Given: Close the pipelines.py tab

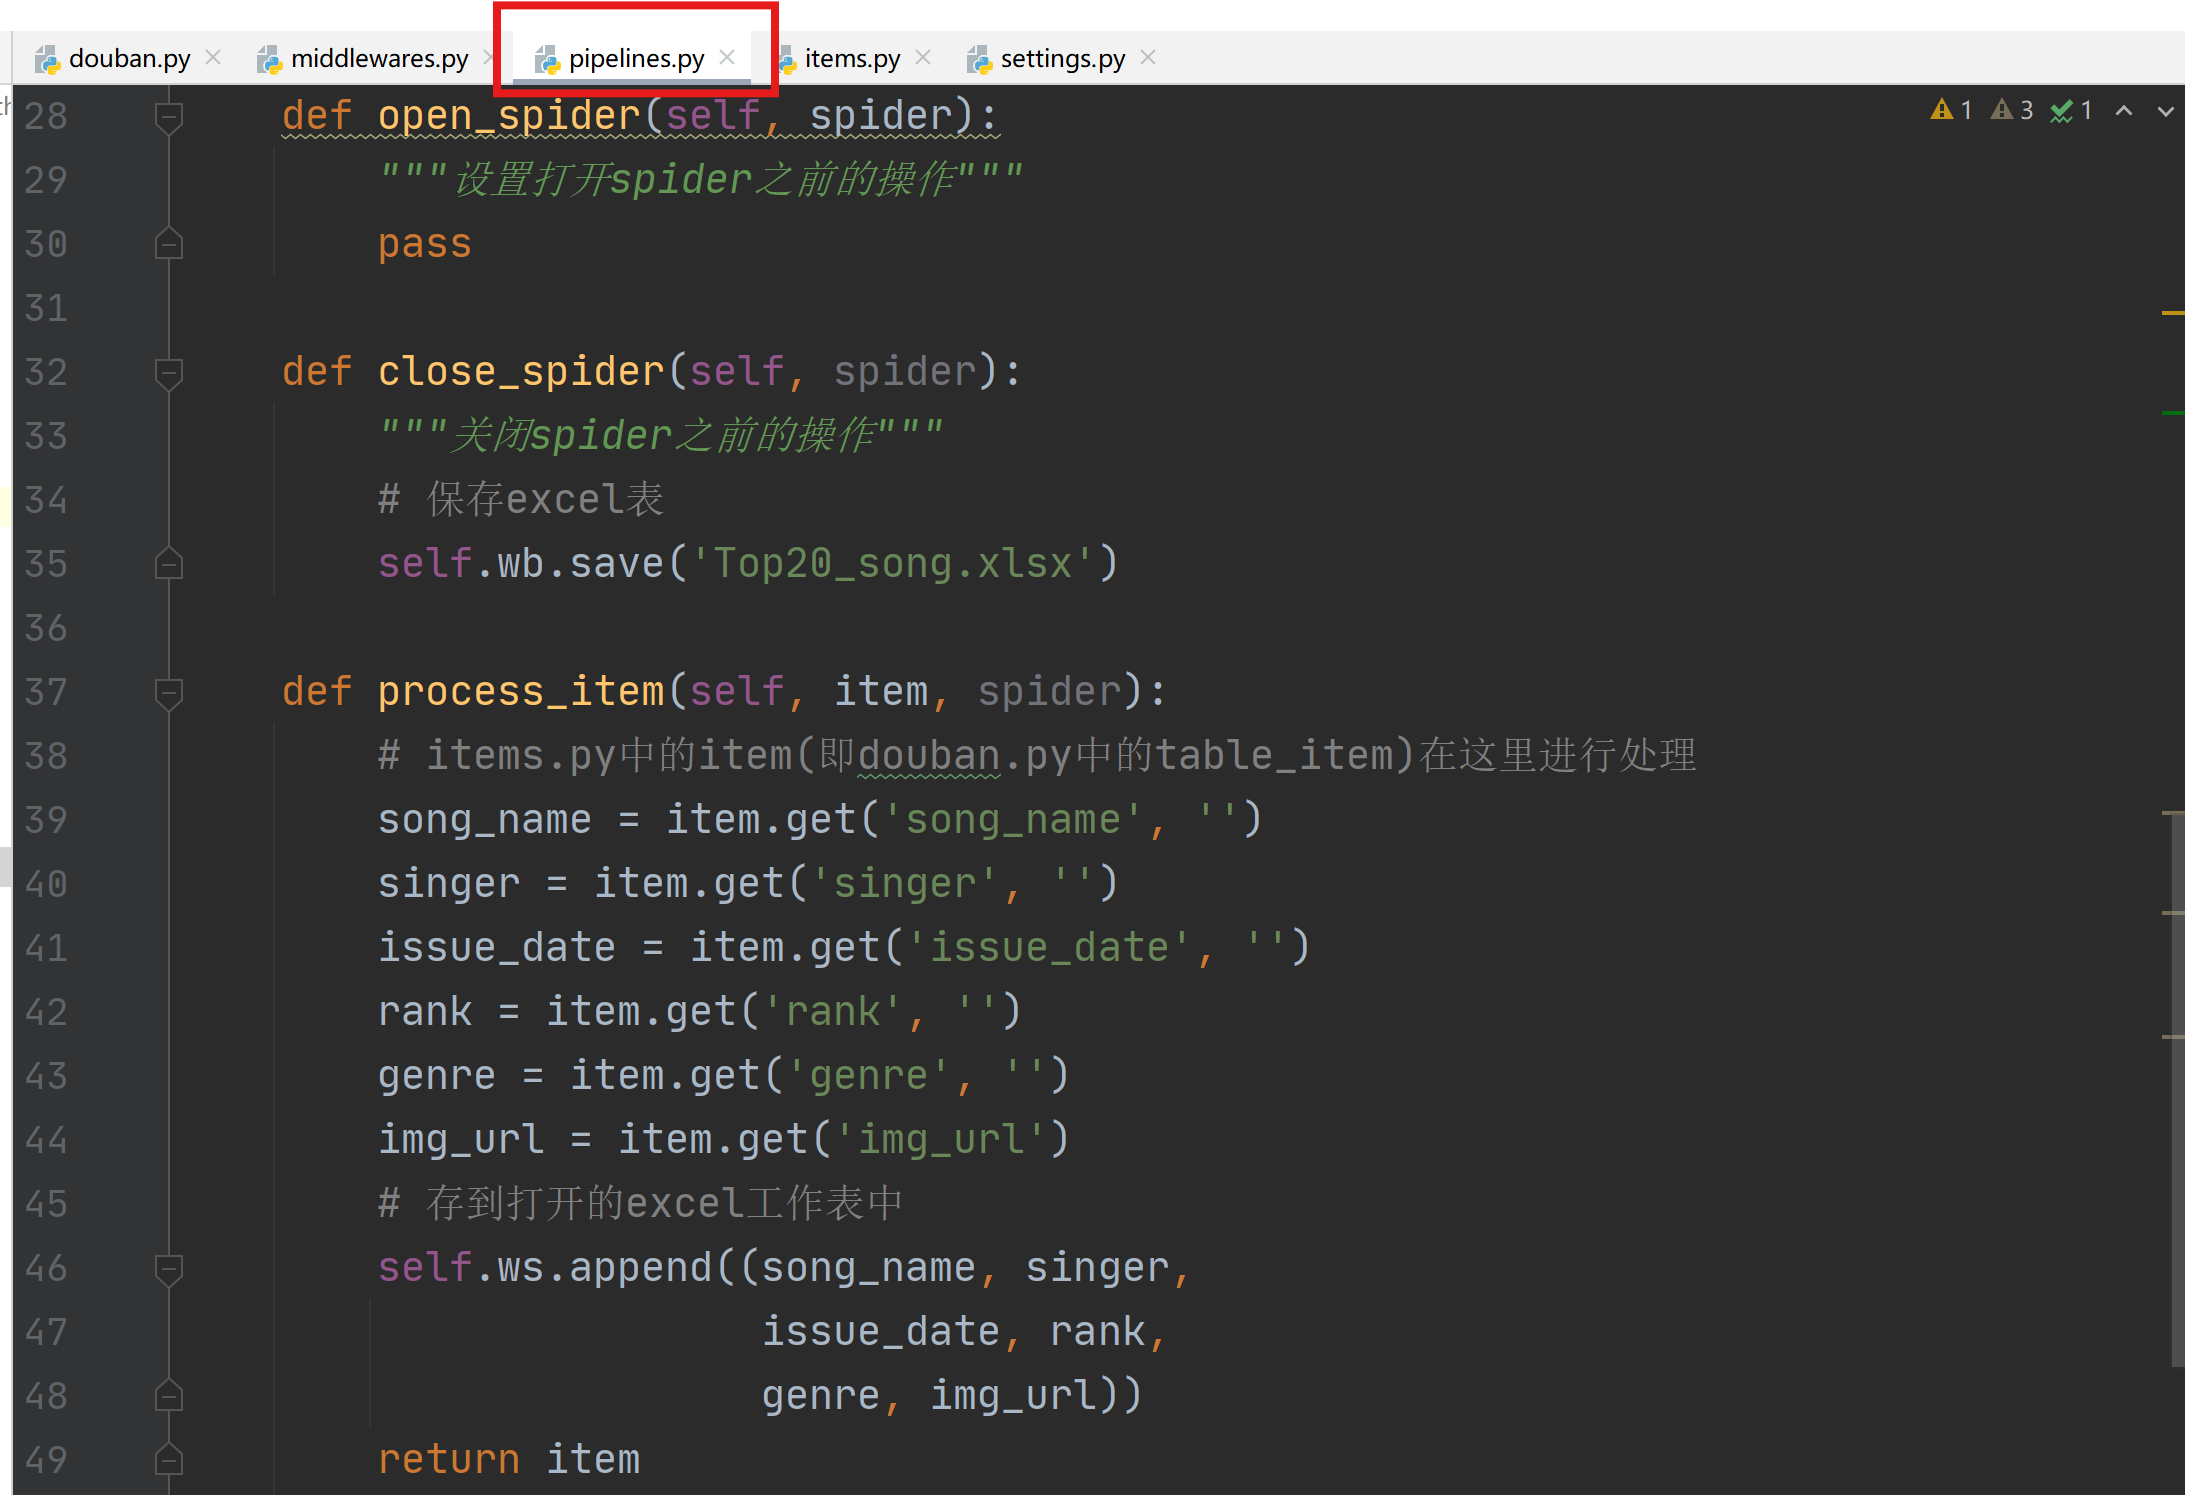Looking at the screenshot, I should 728,58.
